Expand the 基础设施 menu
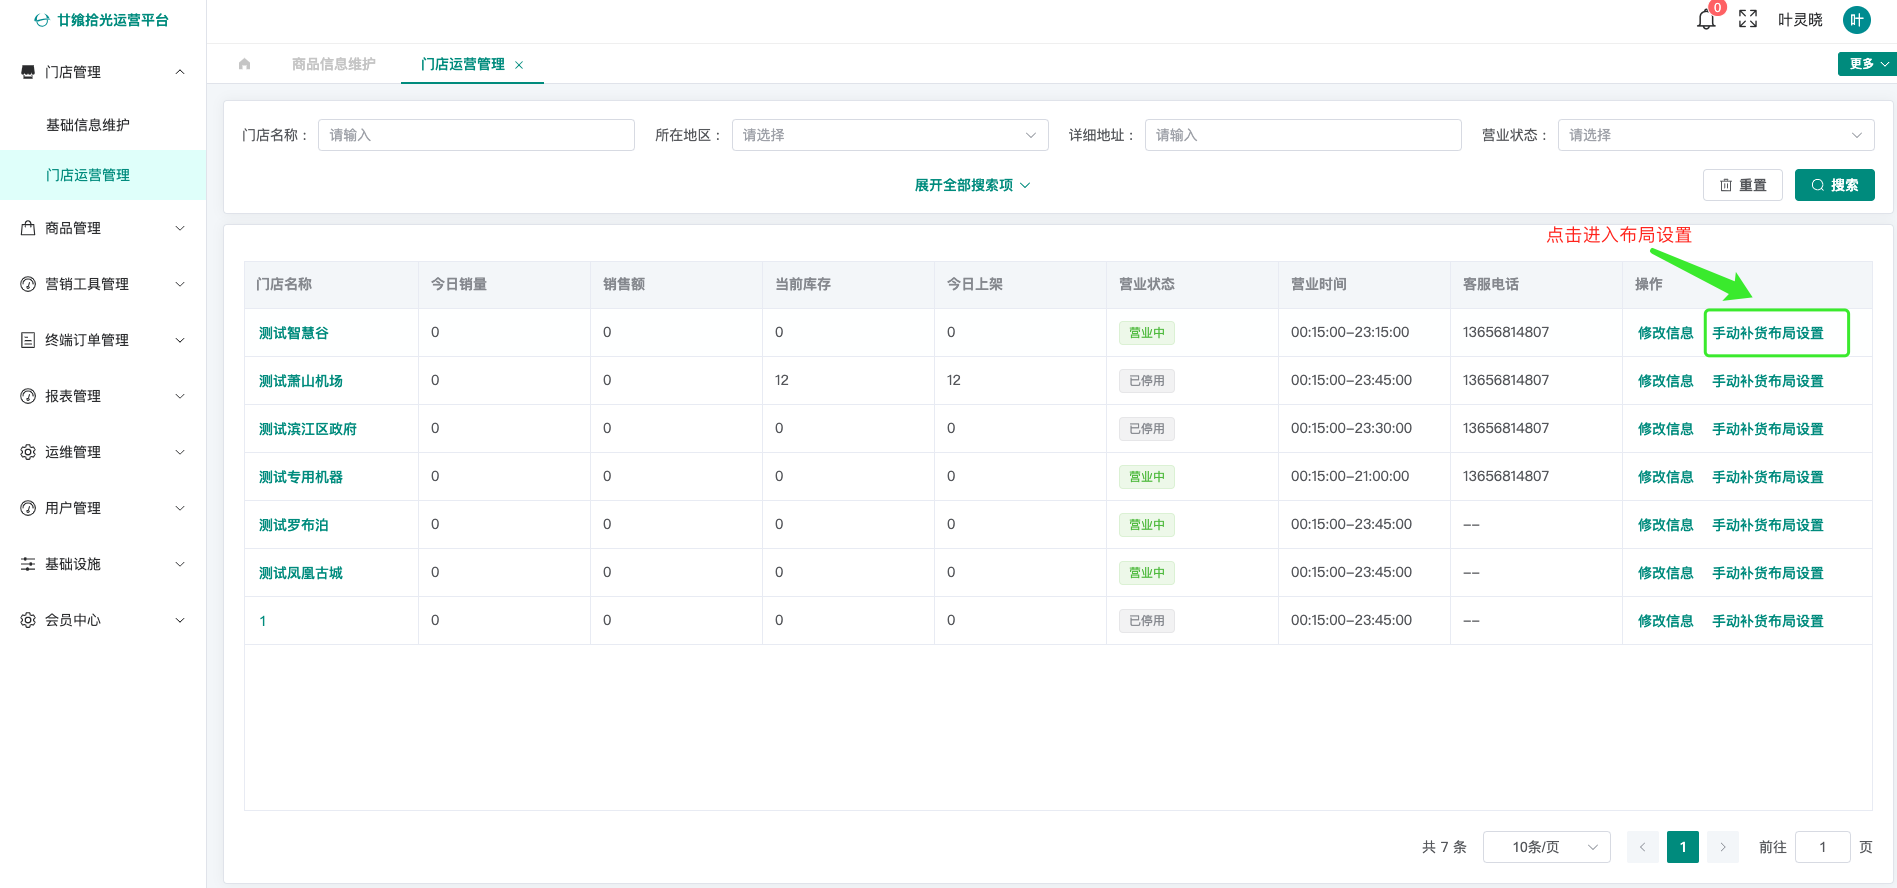 pos(103,564)
